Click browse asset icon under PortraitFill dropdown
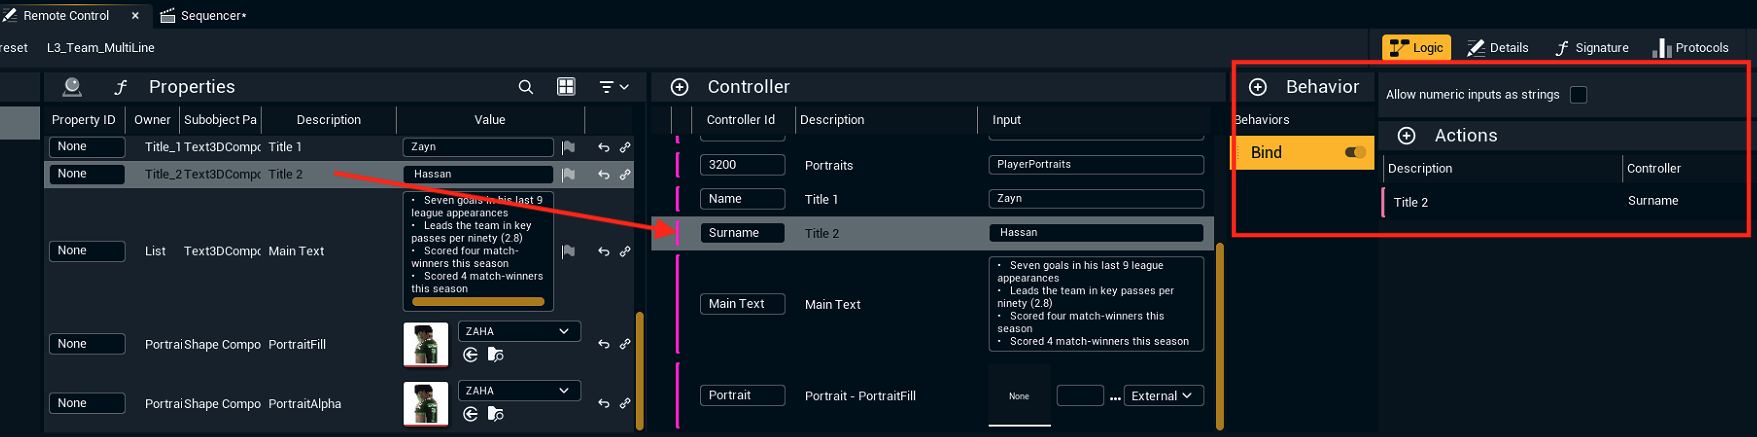This screenshot has width=1757, height=437. [x=495, y=355]
